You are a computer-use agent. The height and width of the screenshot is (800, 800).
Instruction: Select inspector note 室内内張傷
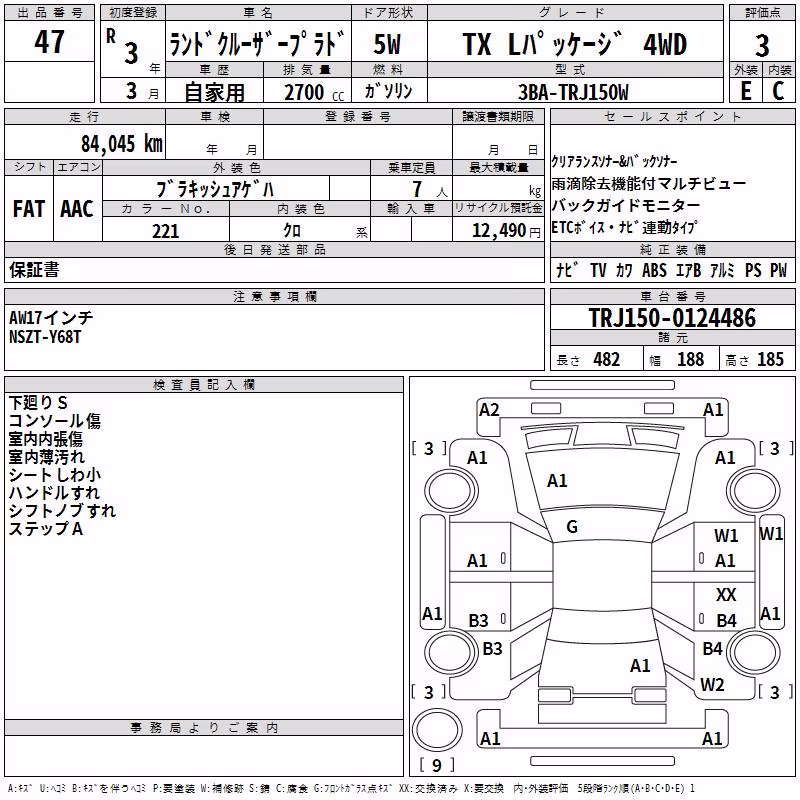[x=46, y=439]
